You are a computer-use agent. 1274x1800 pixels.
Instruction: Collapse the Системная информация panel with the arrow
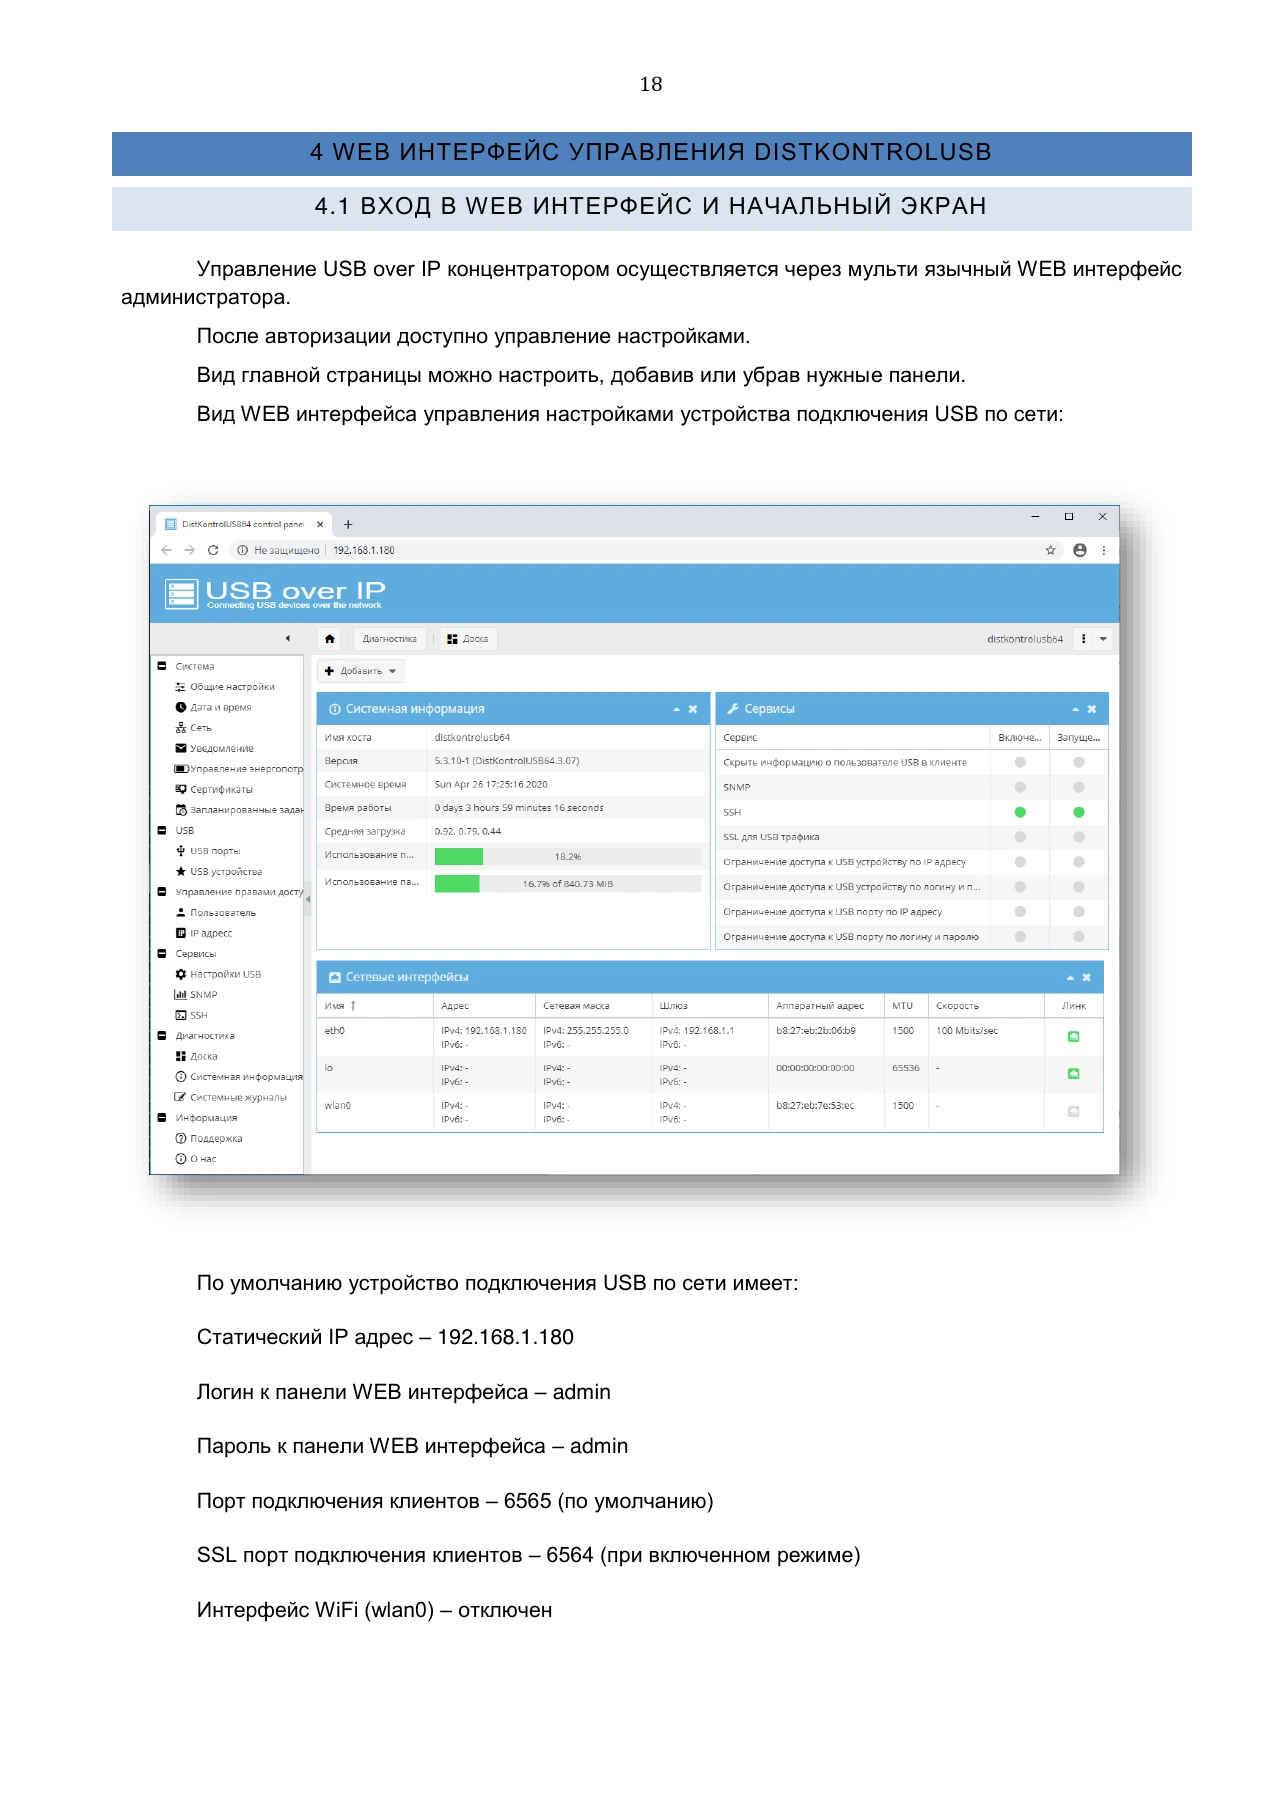(677, 709)
